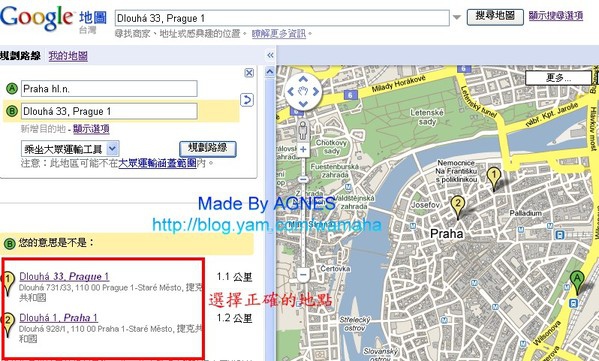Pan map left with navigation arrow

(290, 91)
